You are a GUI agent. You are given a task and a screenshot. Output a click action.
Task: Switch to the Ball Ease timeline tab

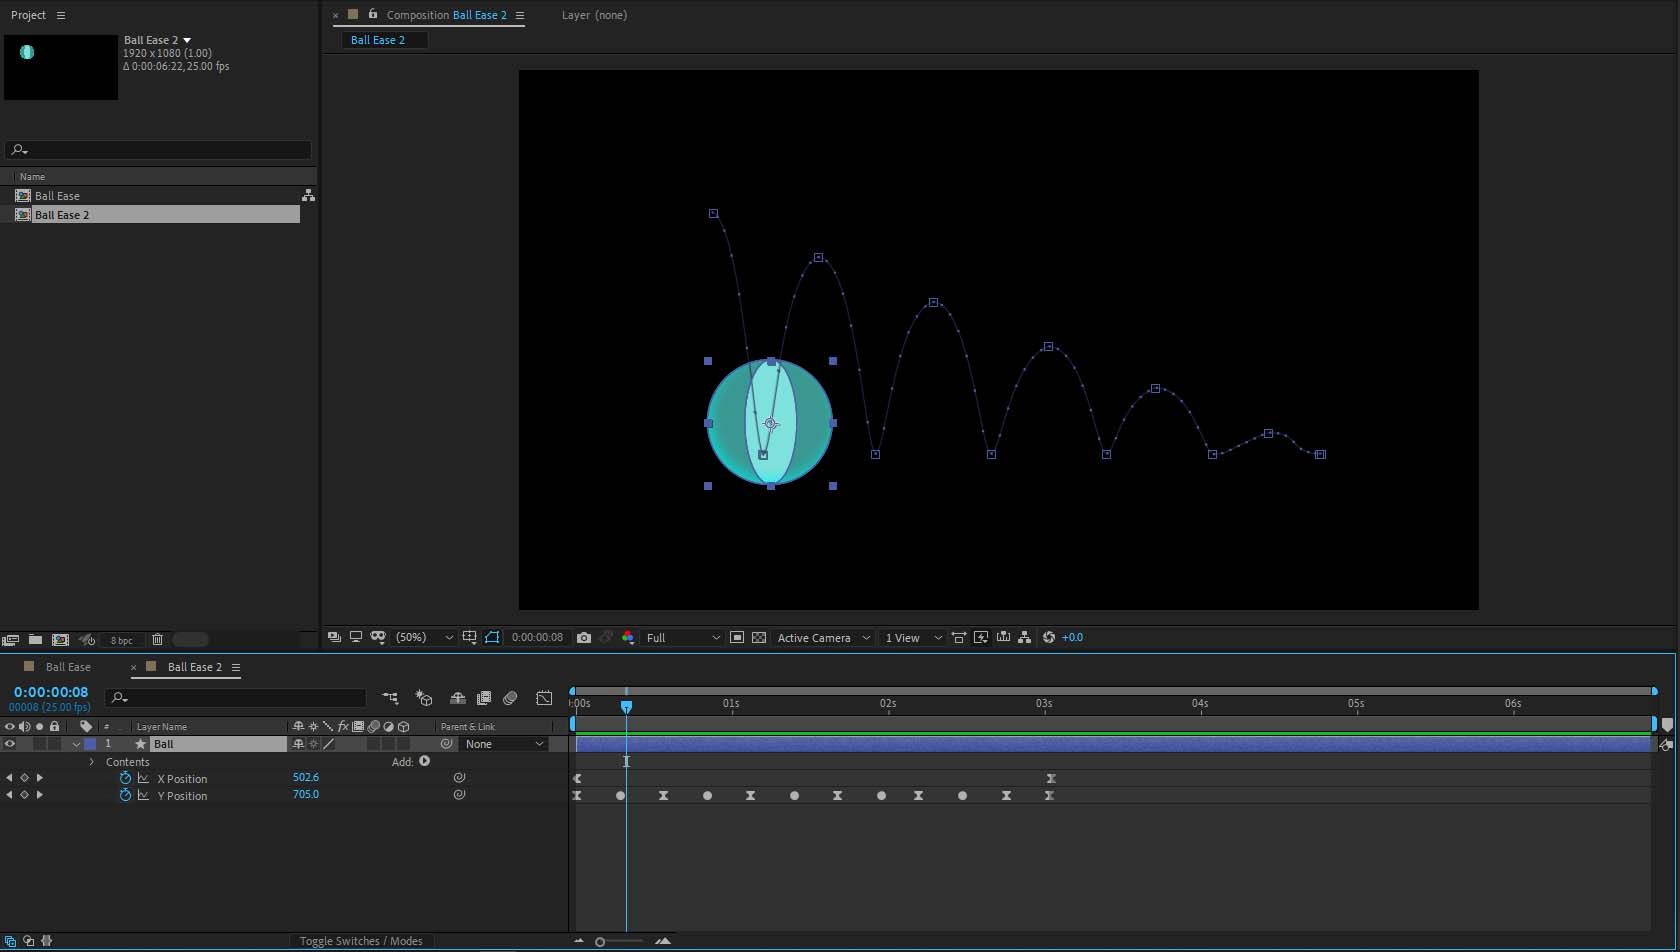[x=68, y=667]
